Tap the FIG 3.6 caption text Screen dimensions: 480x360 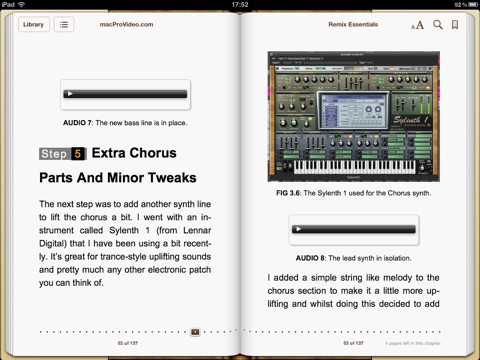point(354,193)
